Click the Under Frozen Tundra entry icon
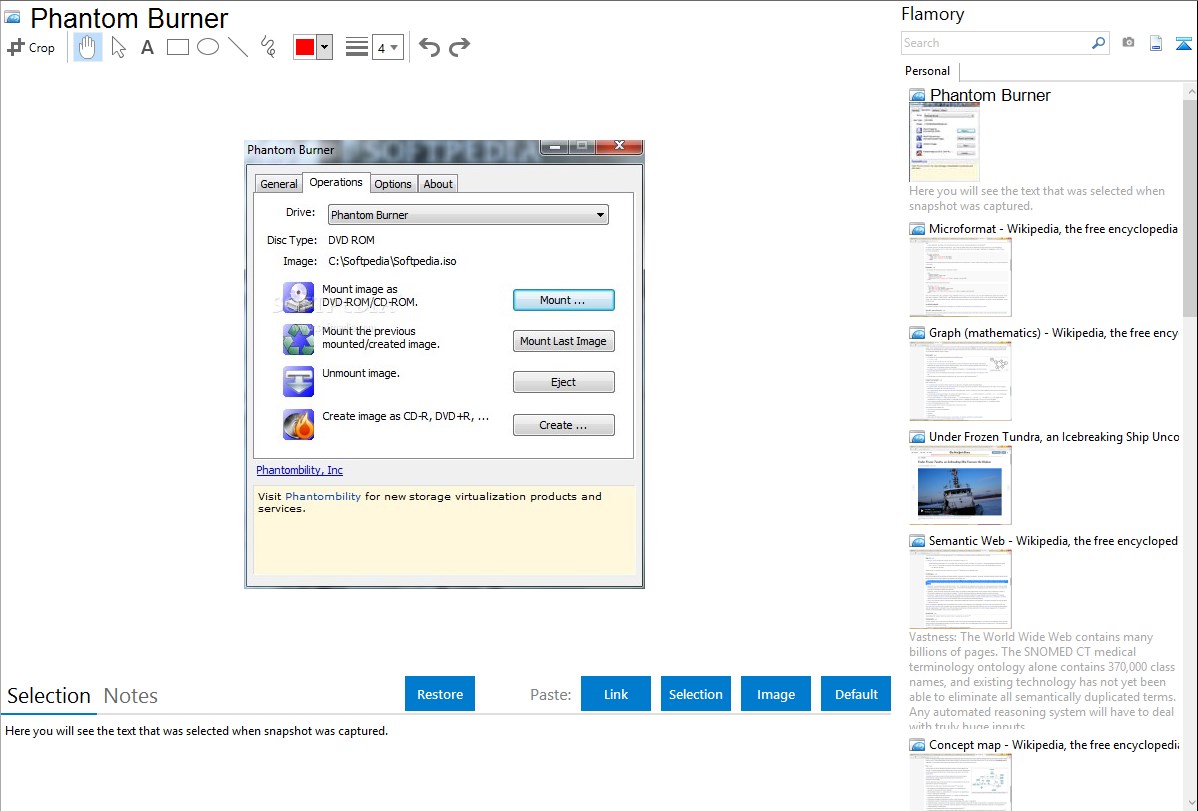1198x811 pixels. point(918,437)
